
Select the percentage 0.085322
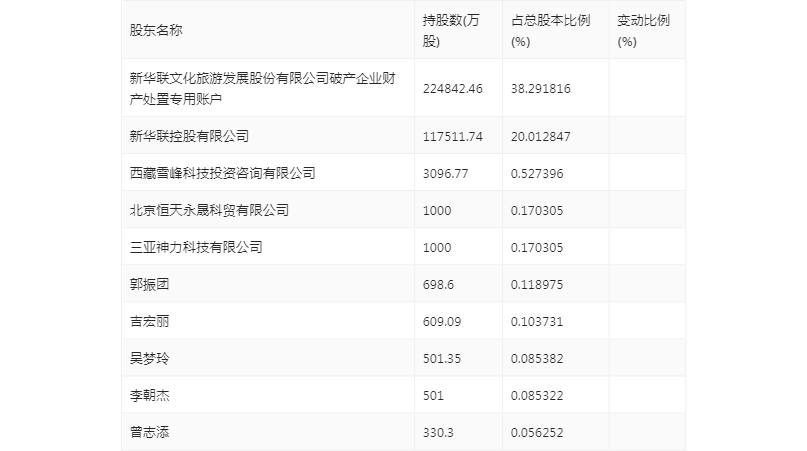click(537, 396)
